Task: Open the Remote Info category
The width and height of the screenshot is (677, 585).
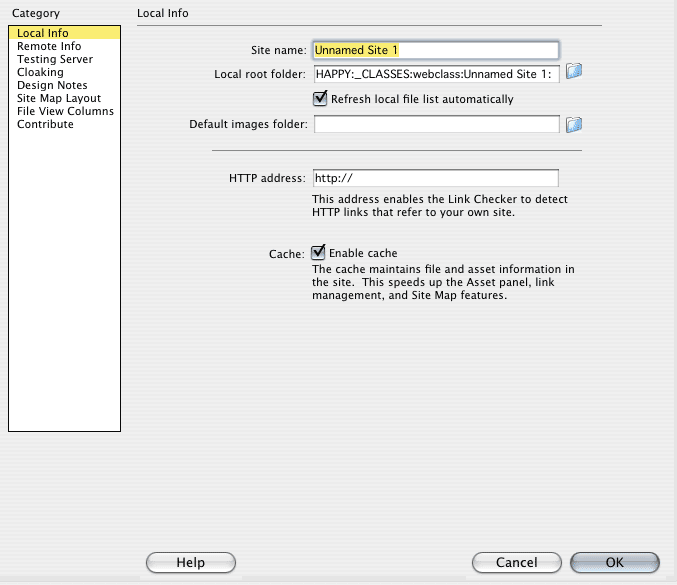Action: 49,46
